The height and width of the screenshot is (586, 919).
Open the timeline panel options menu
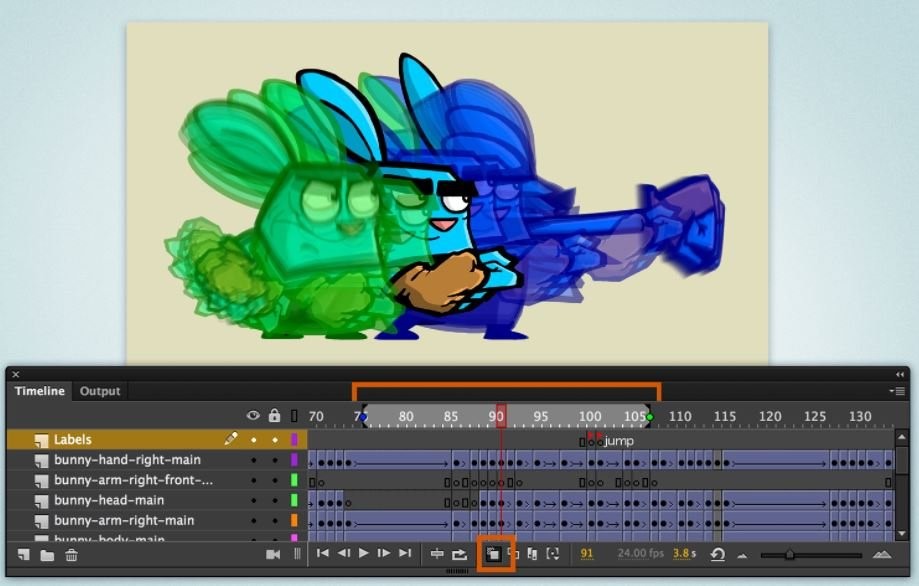coord(897,391)
